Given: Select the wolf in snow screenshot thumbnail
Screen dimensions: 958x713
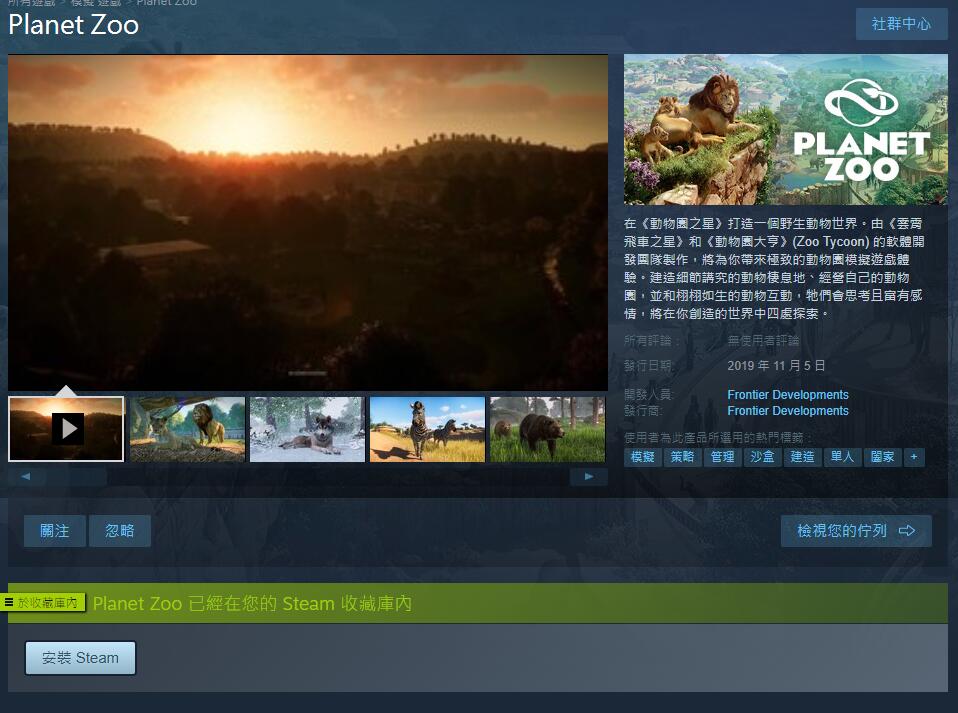Looking at the screenshot, I should coord(307,429).
